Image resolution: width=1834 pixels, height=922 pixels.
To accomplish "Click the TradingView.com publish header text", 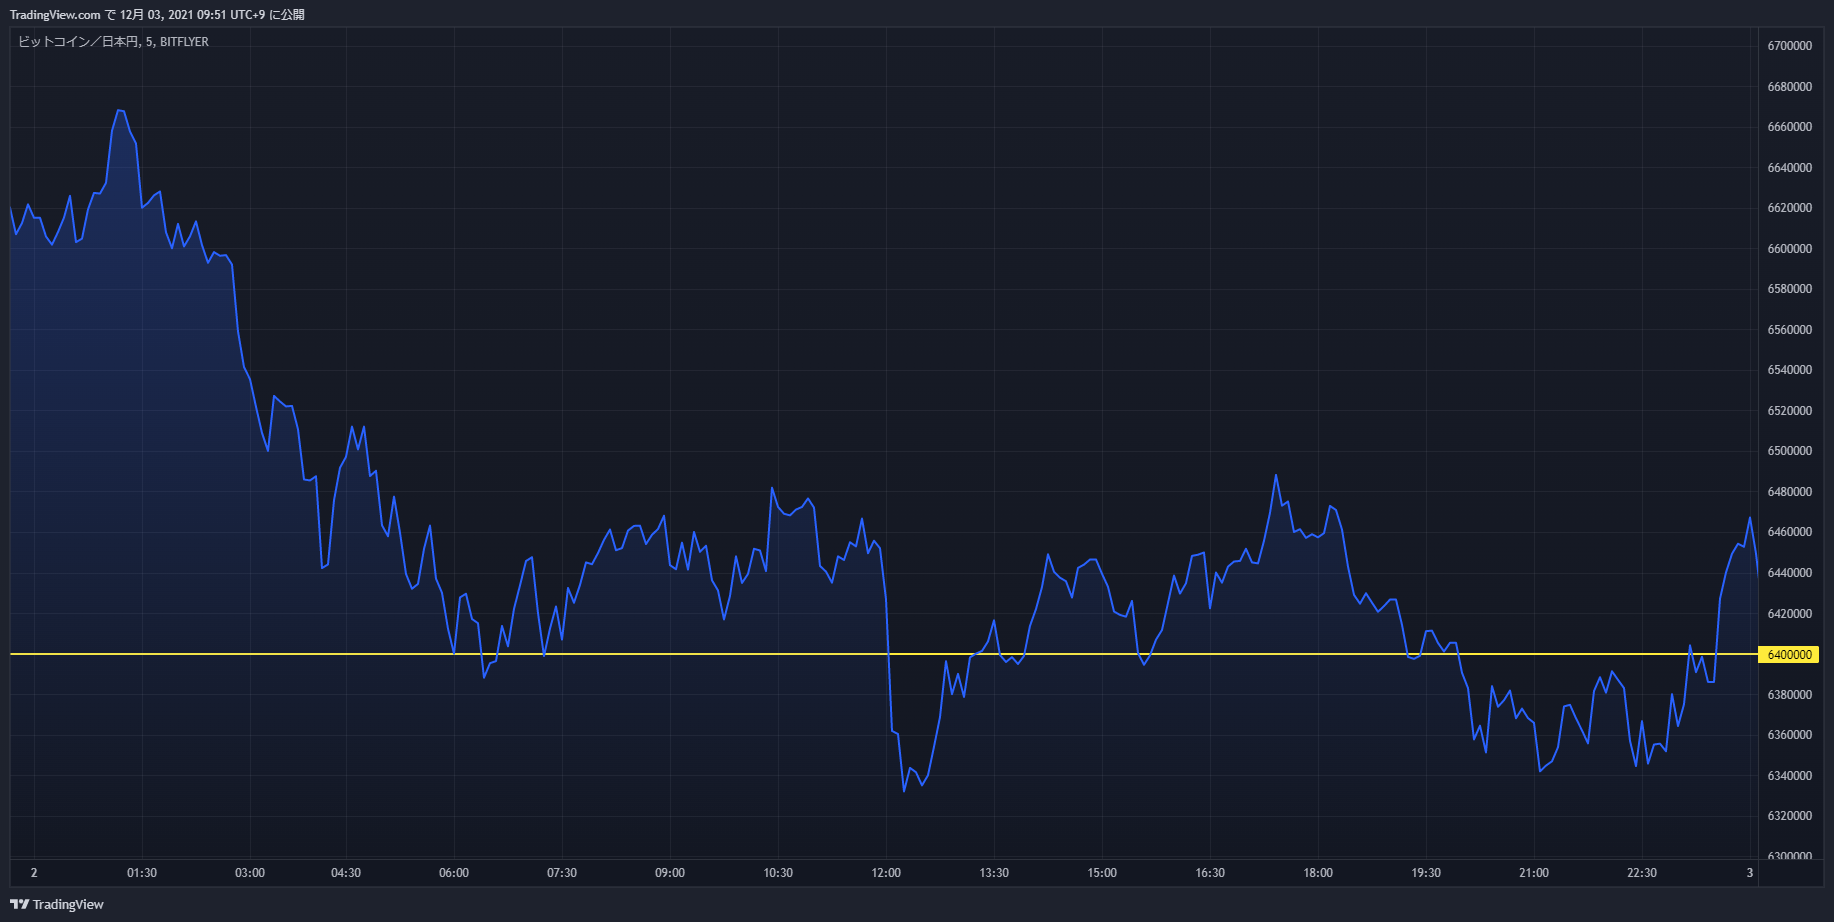I will [x=157, y=15].
